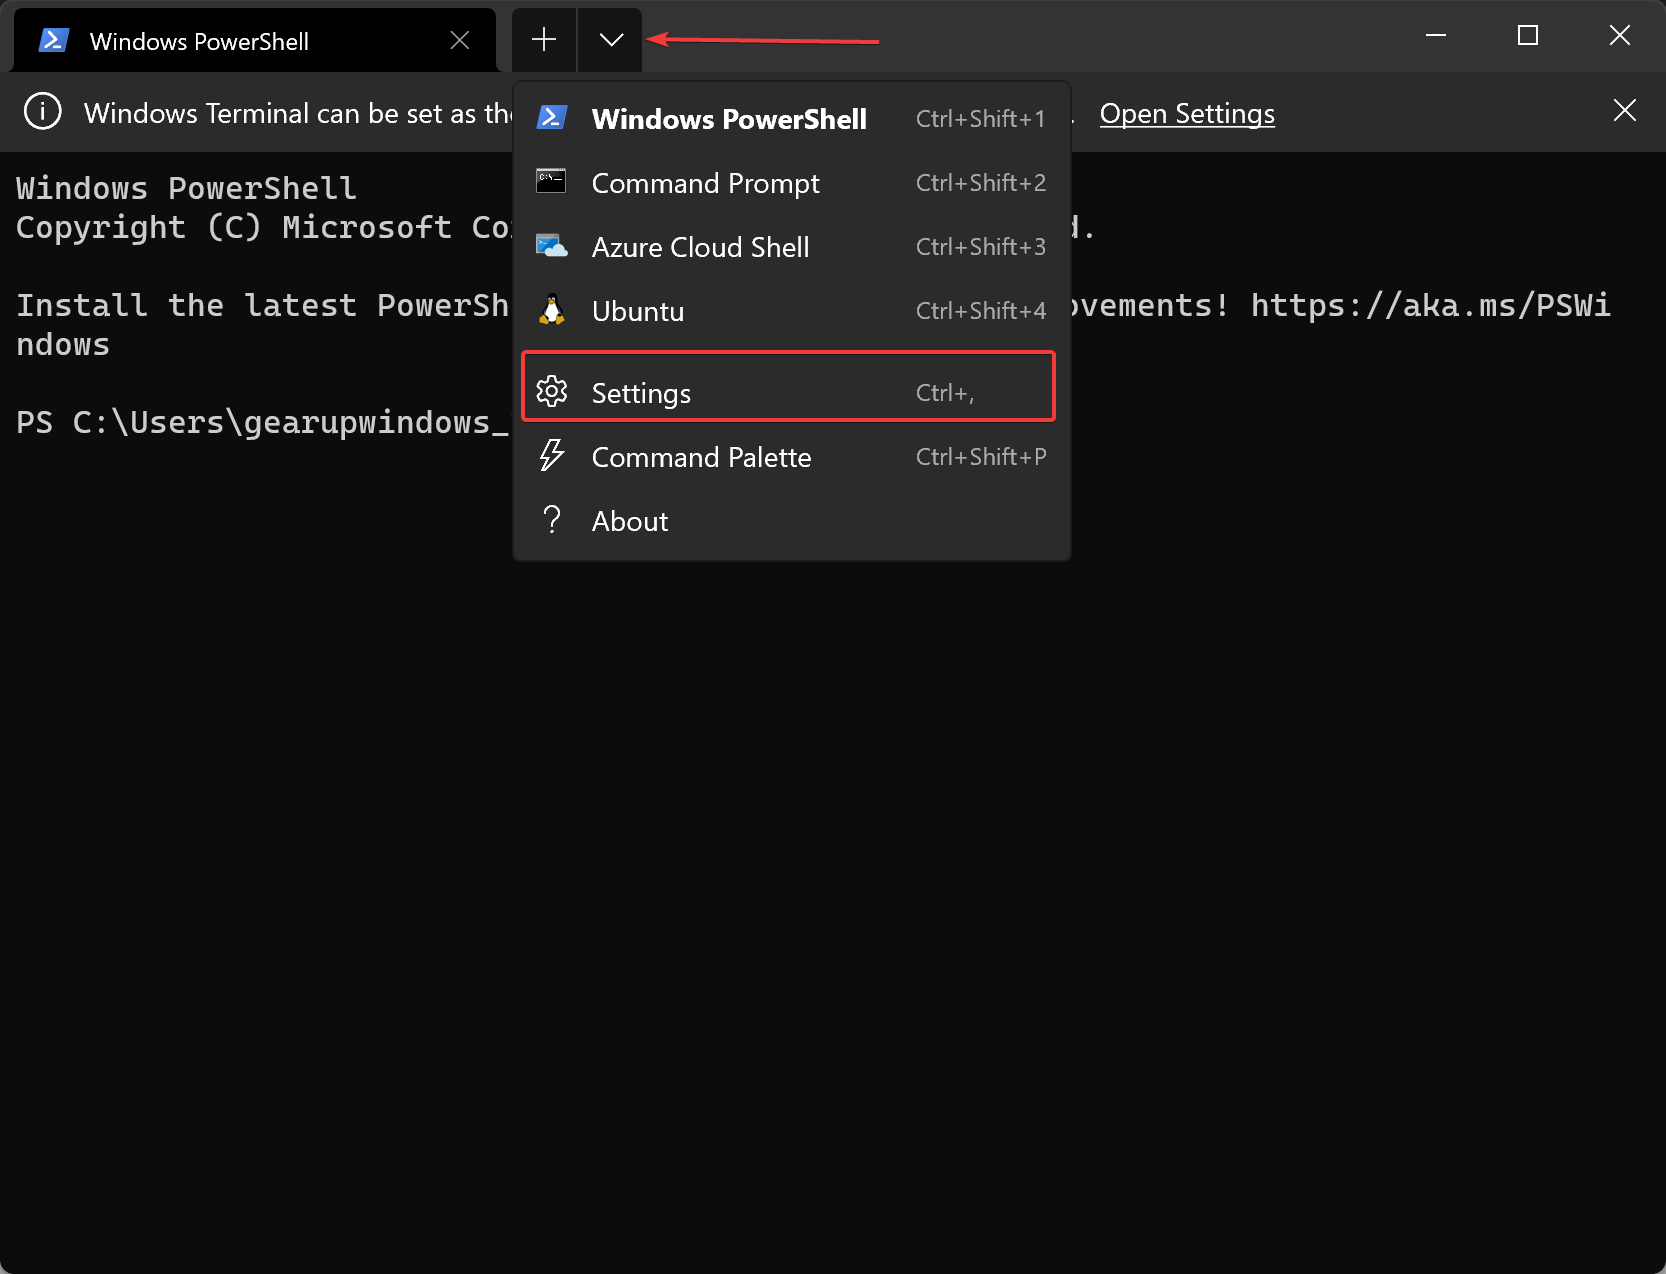The image size is (1666, 1274).
Task: Follow the Open Settings link
Action: coord(1187,114)
